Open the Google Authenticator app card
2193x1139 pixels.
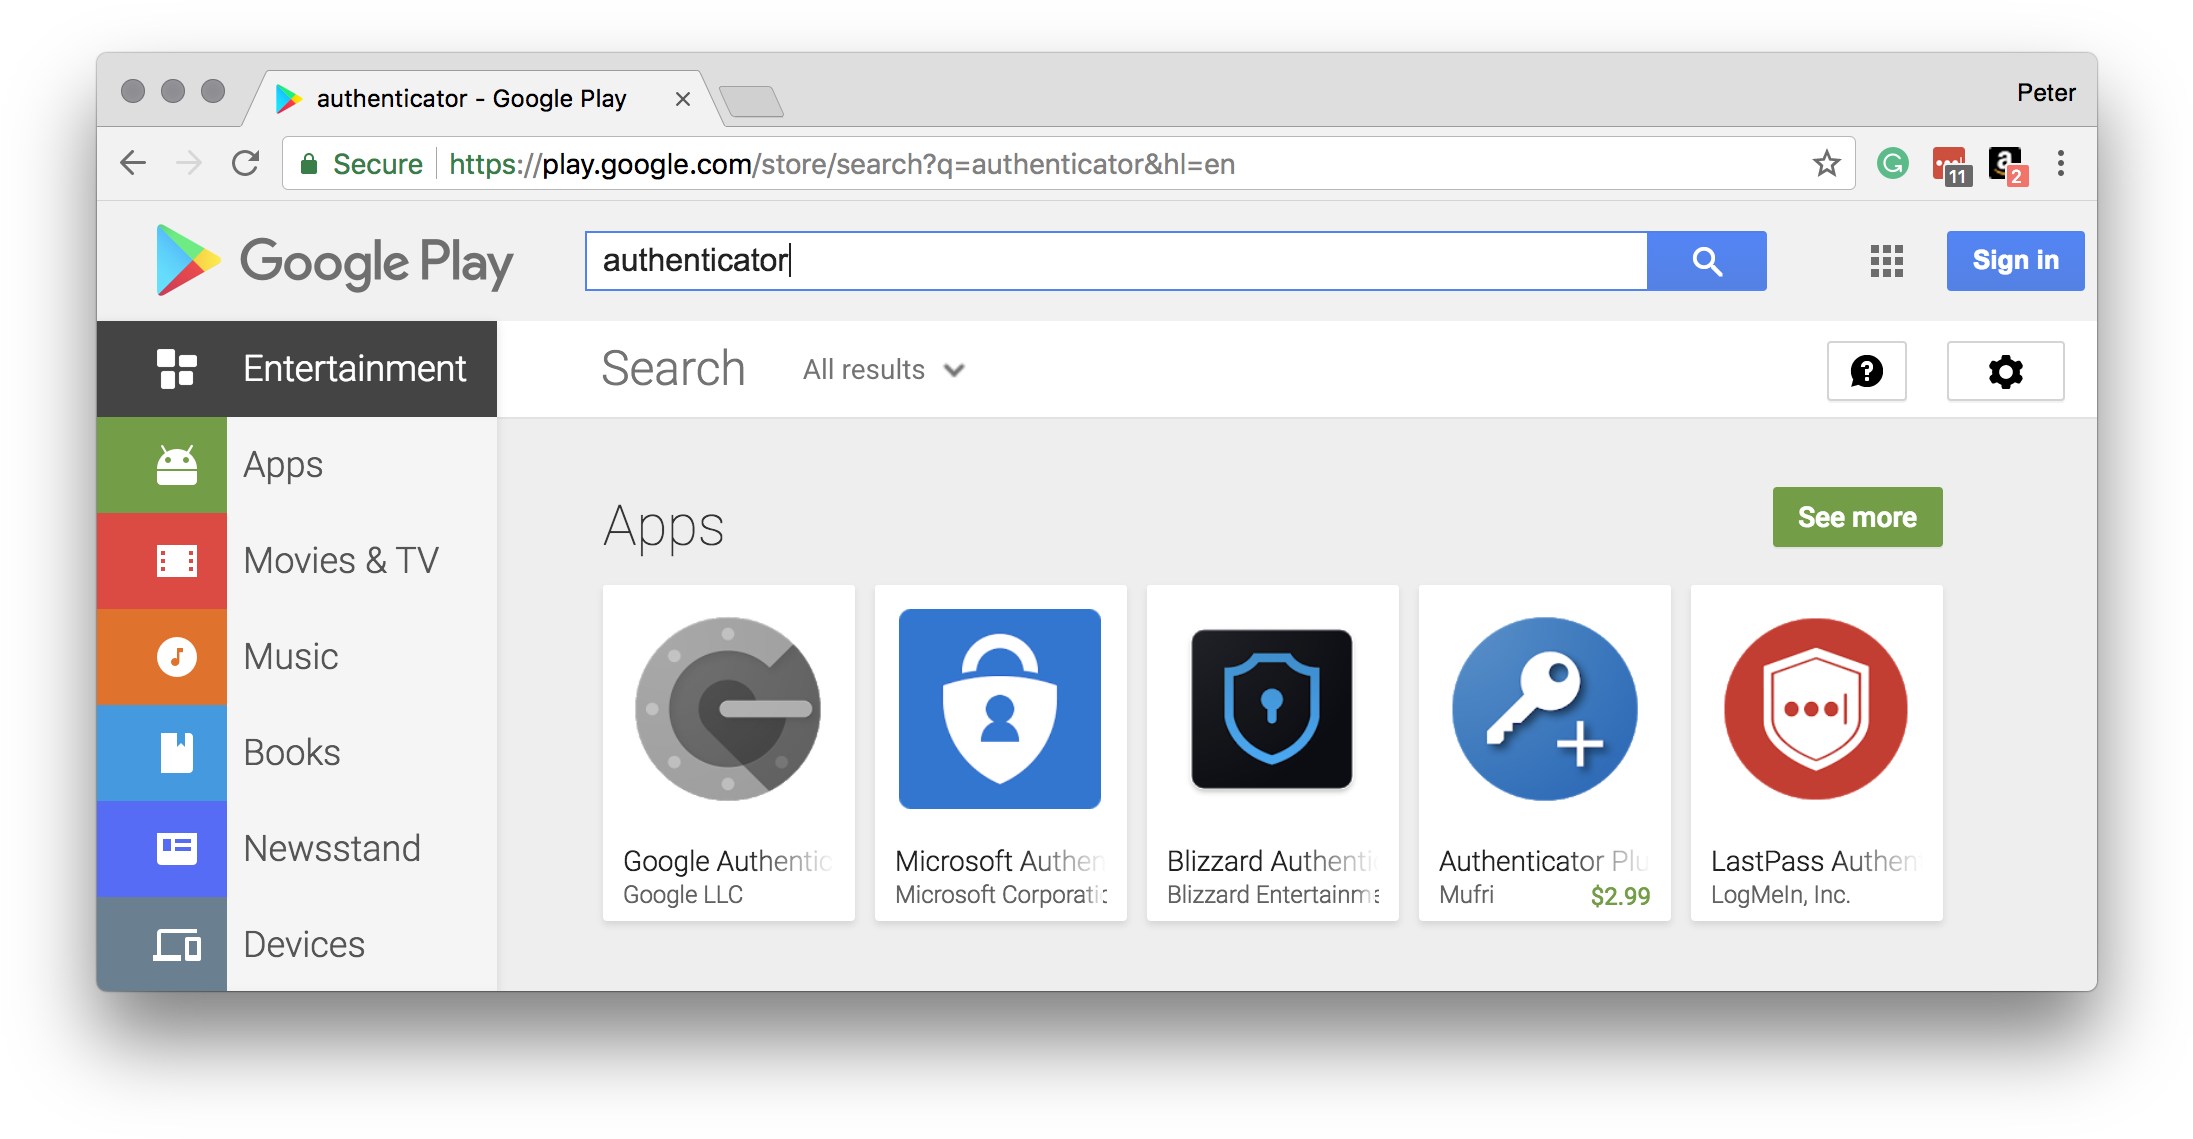(728, 753)
